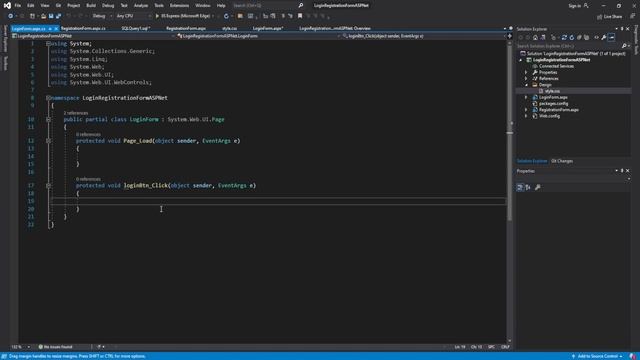
Task: Switch to RegistrationForm.aspx.cs tab
Action: [83, 29]
